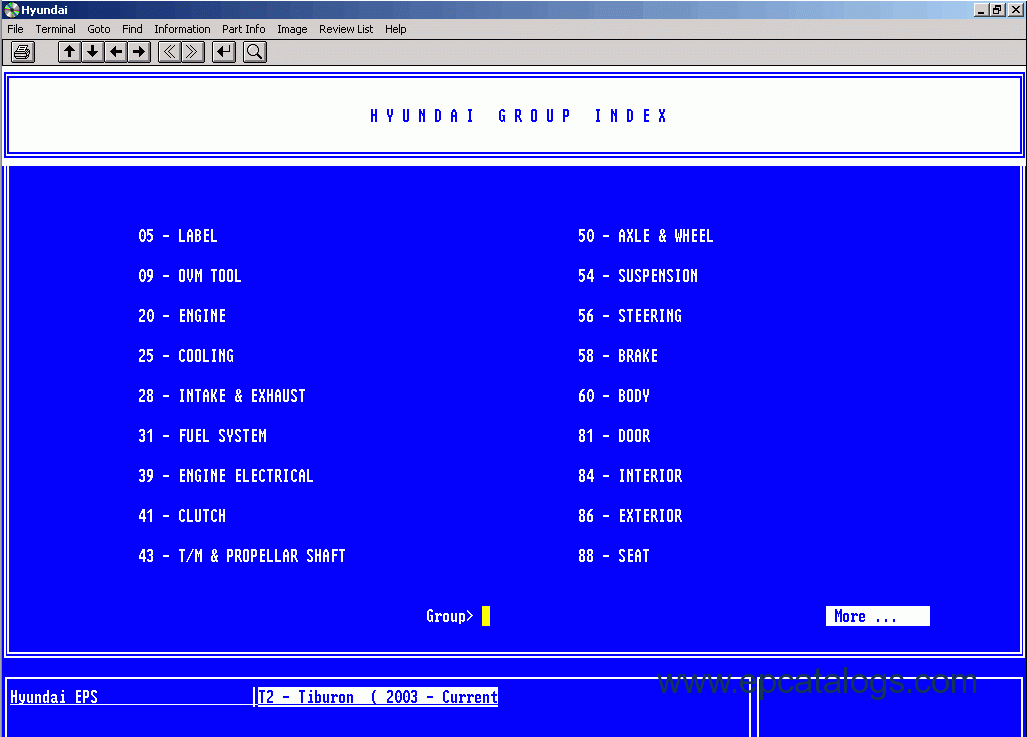Click the Group> input cursor field

(x=486, y=616)
